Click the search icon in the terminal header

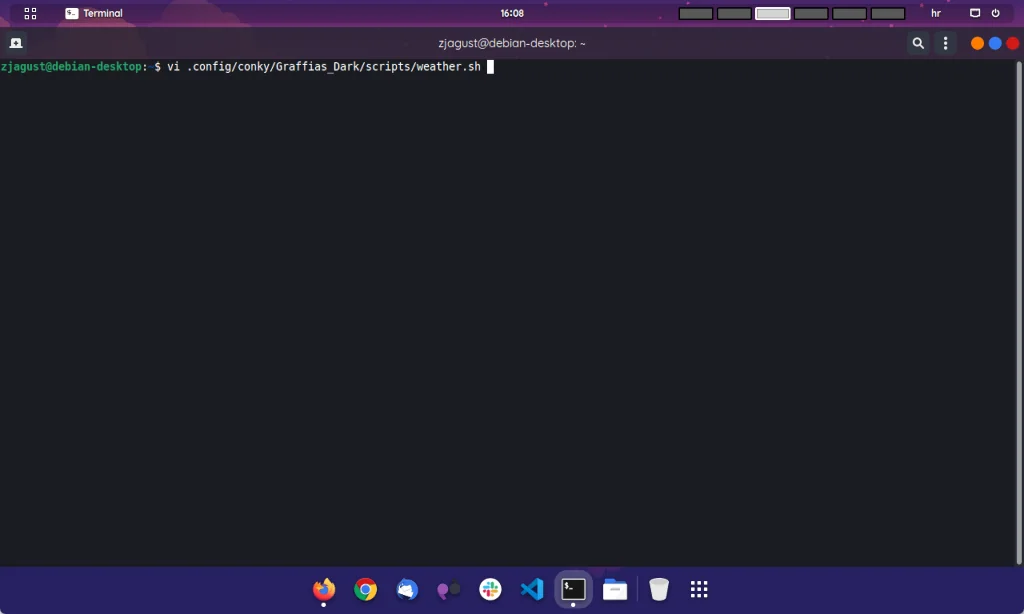coord(918,43)
